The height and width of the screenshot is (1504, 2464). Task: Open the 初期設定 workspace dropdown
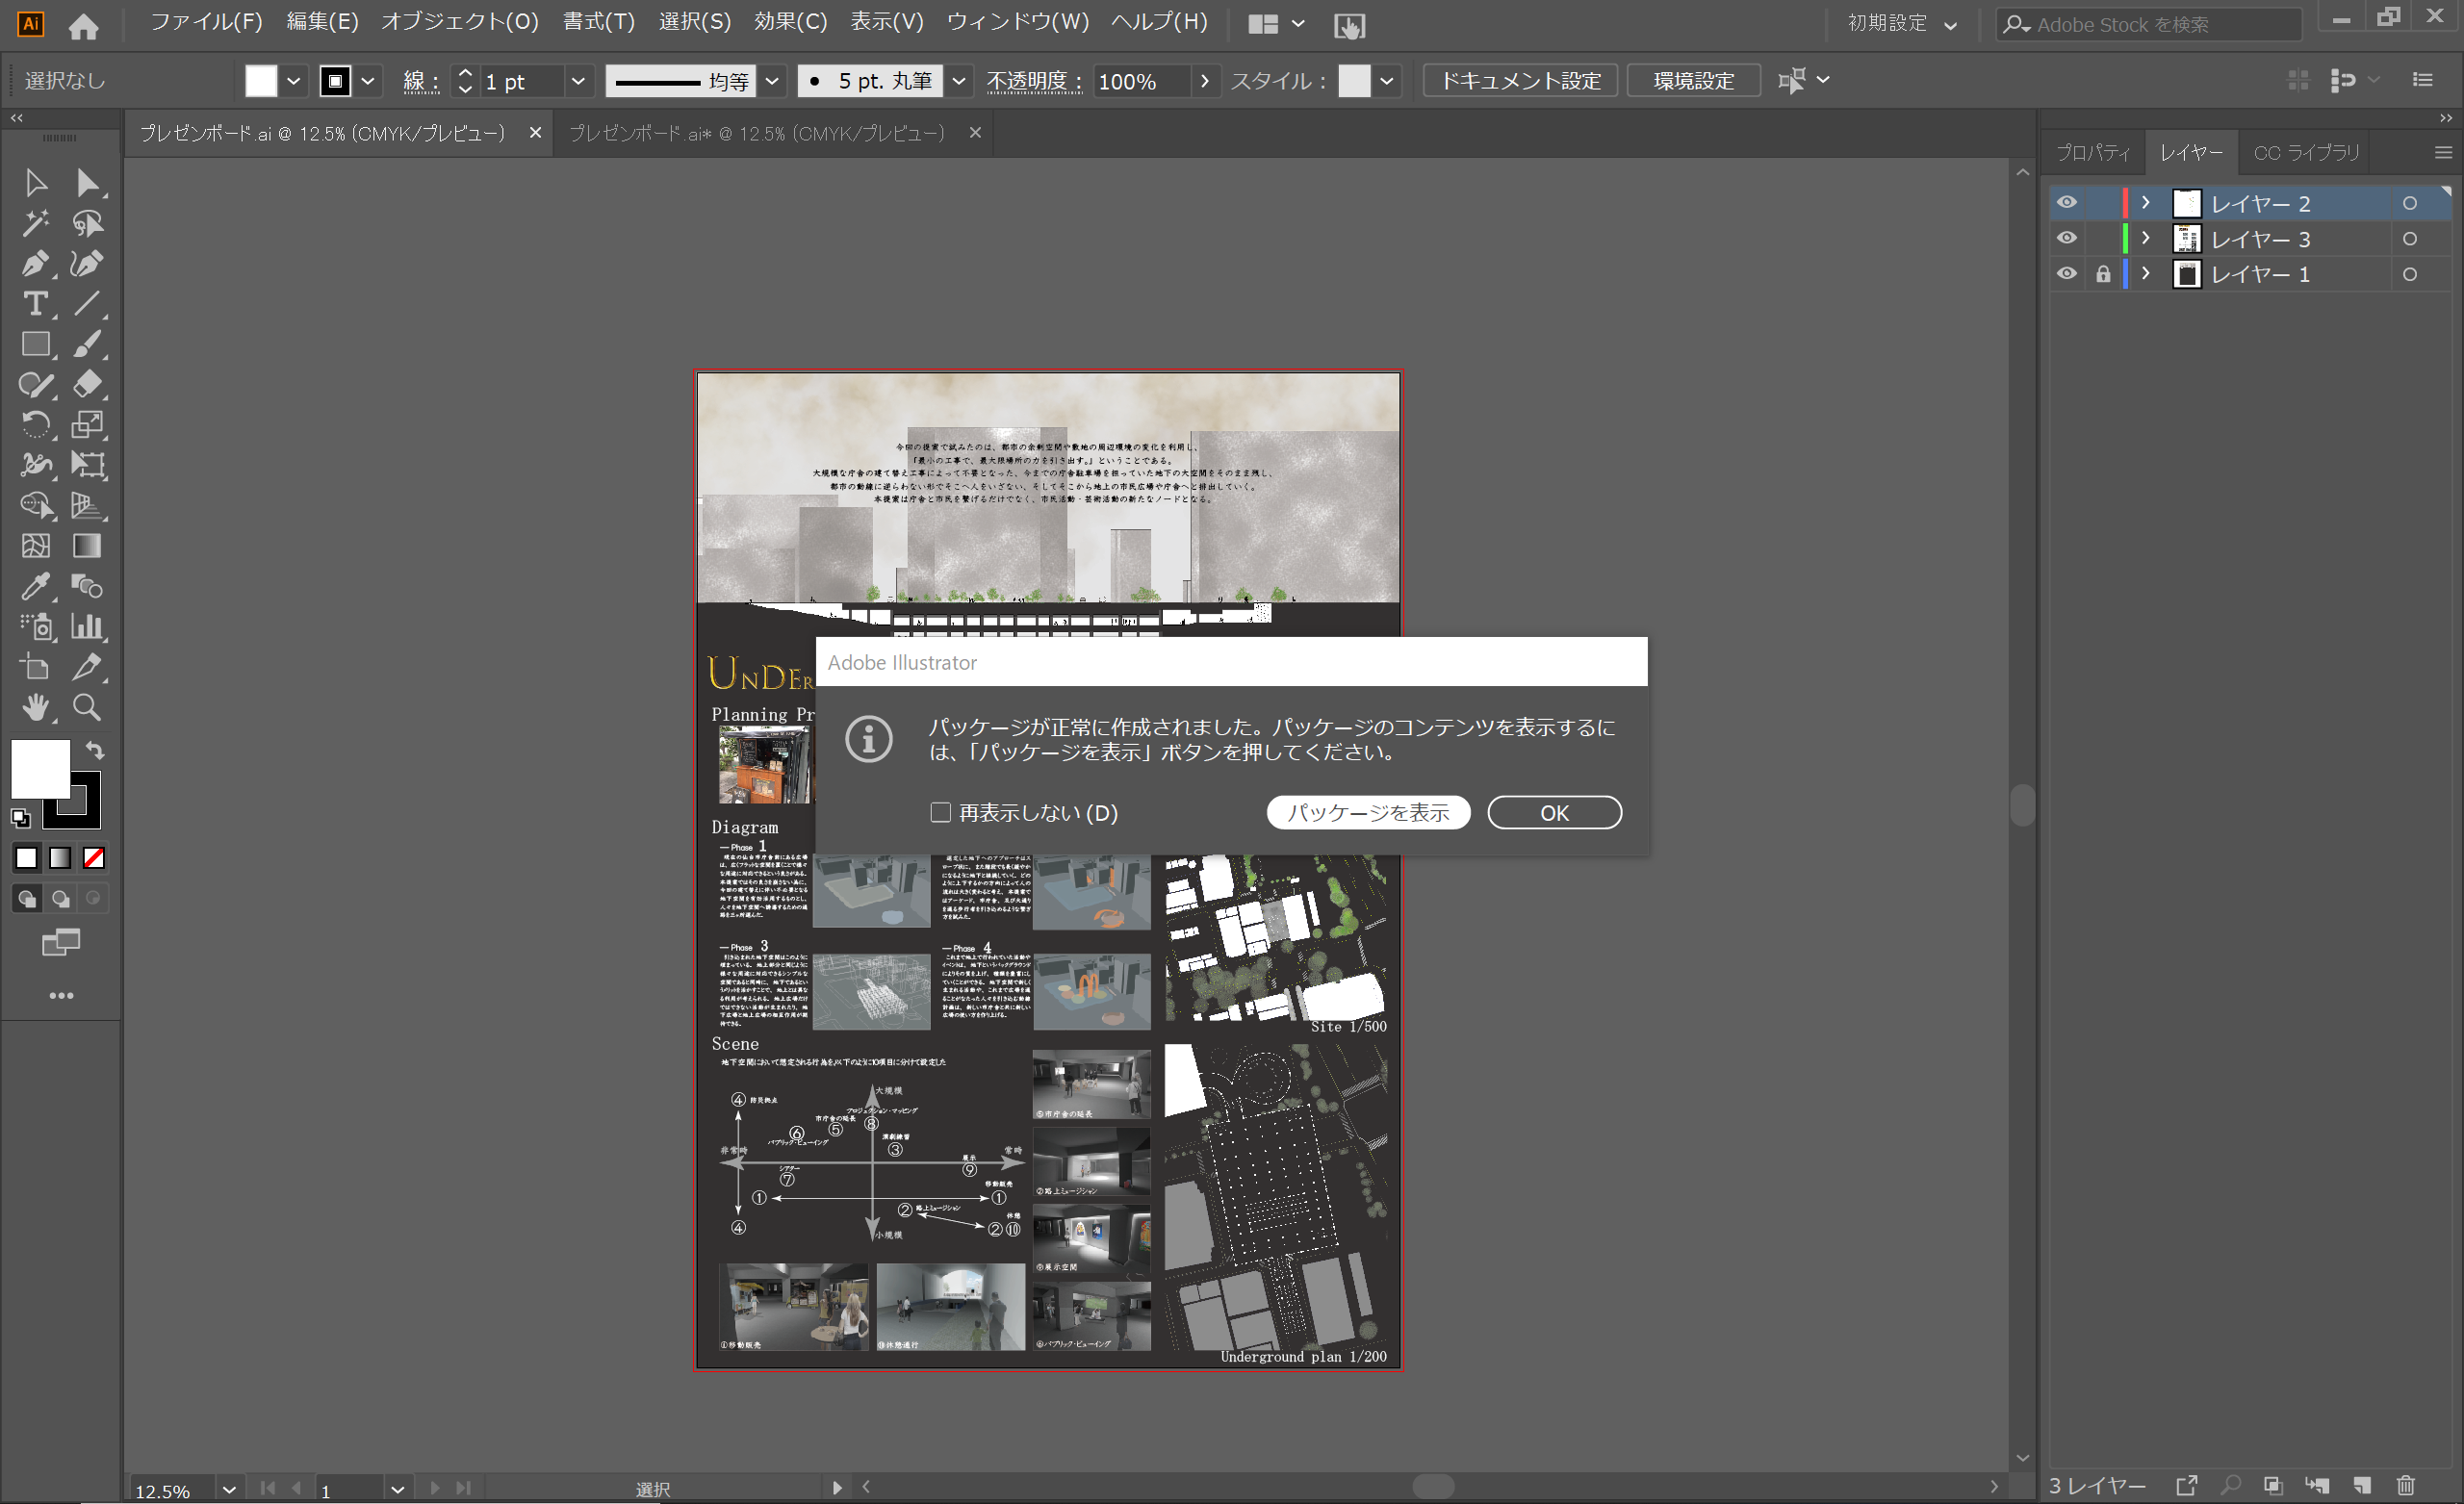pyautogui.click(x=1902, y=24)
